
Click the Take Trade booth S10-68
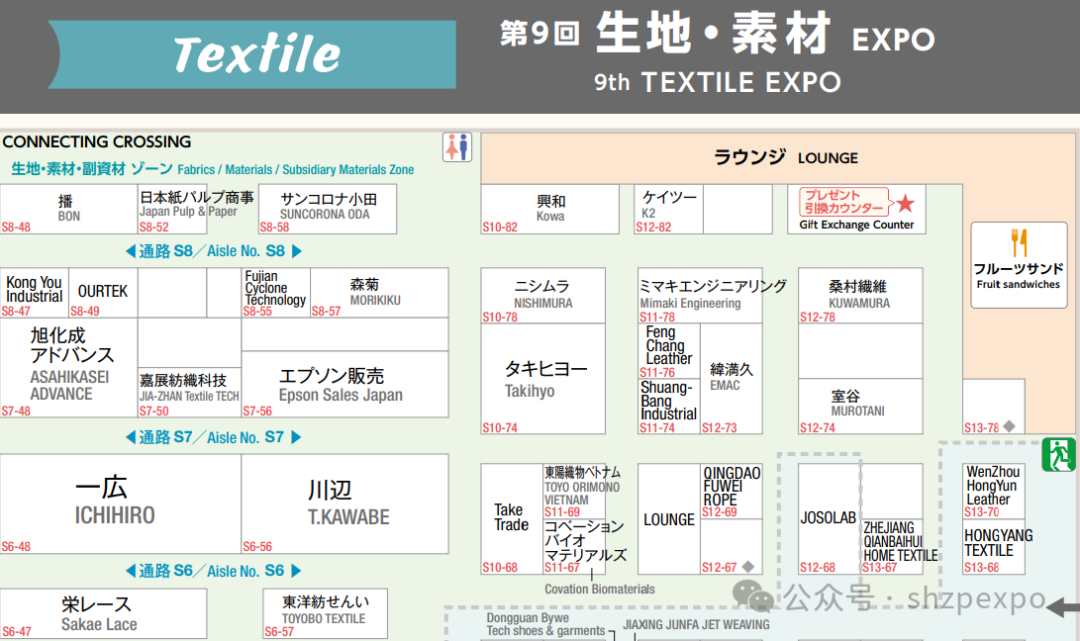pyautogui.click(x=512, y=518)
